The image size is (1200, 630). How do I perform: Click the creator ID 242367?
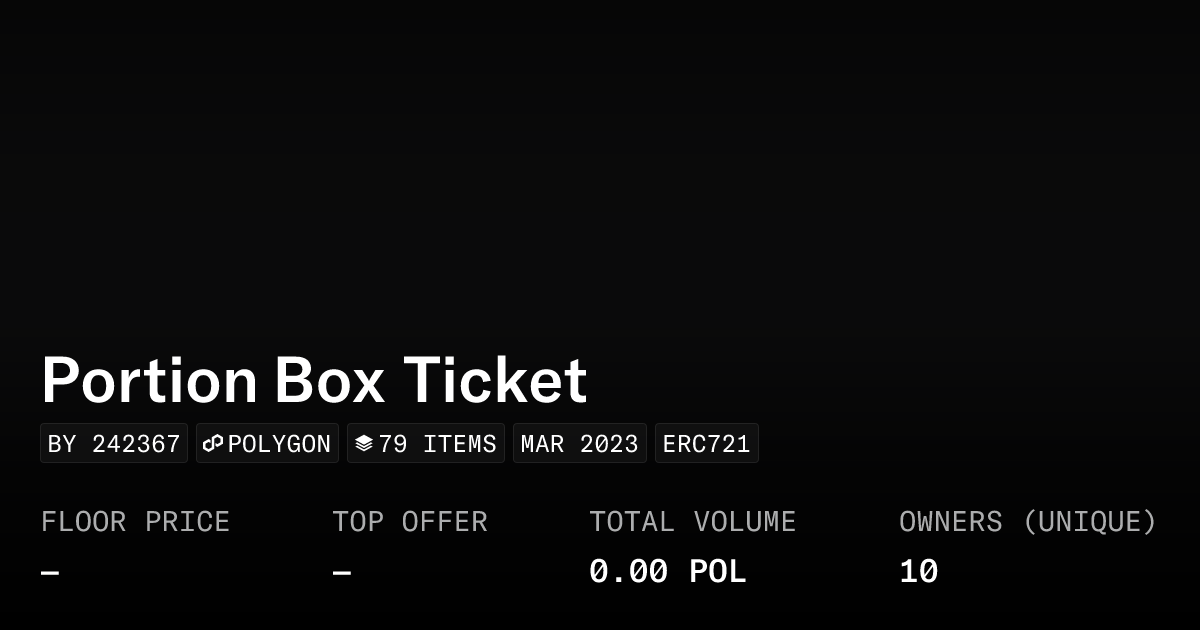pos(136,444)
